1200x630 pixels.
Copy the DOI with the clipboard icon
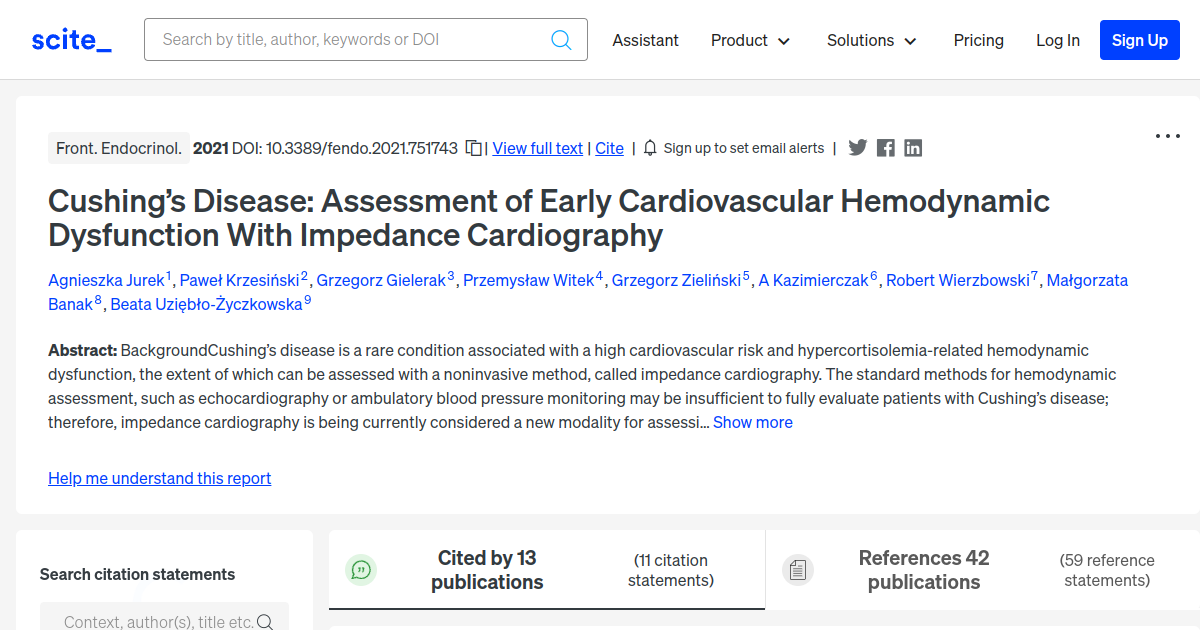click(474, 148)
